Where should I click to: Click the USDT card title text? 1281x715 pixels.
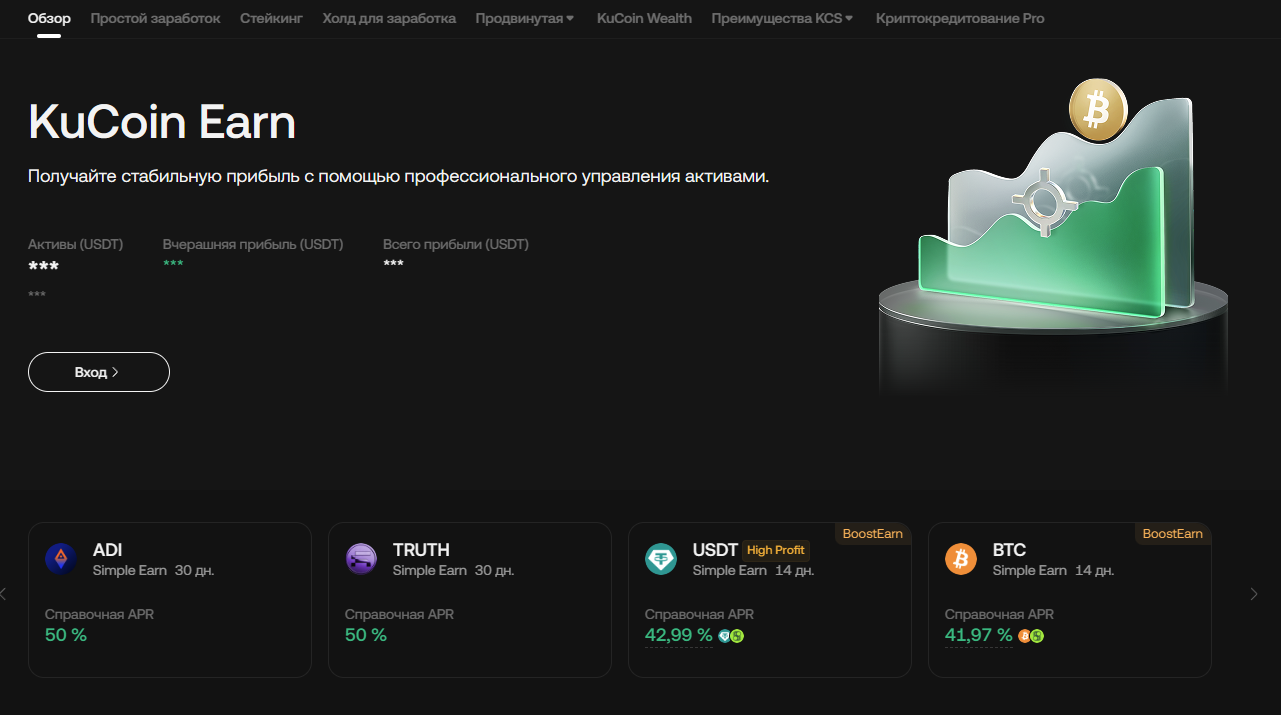715,550
